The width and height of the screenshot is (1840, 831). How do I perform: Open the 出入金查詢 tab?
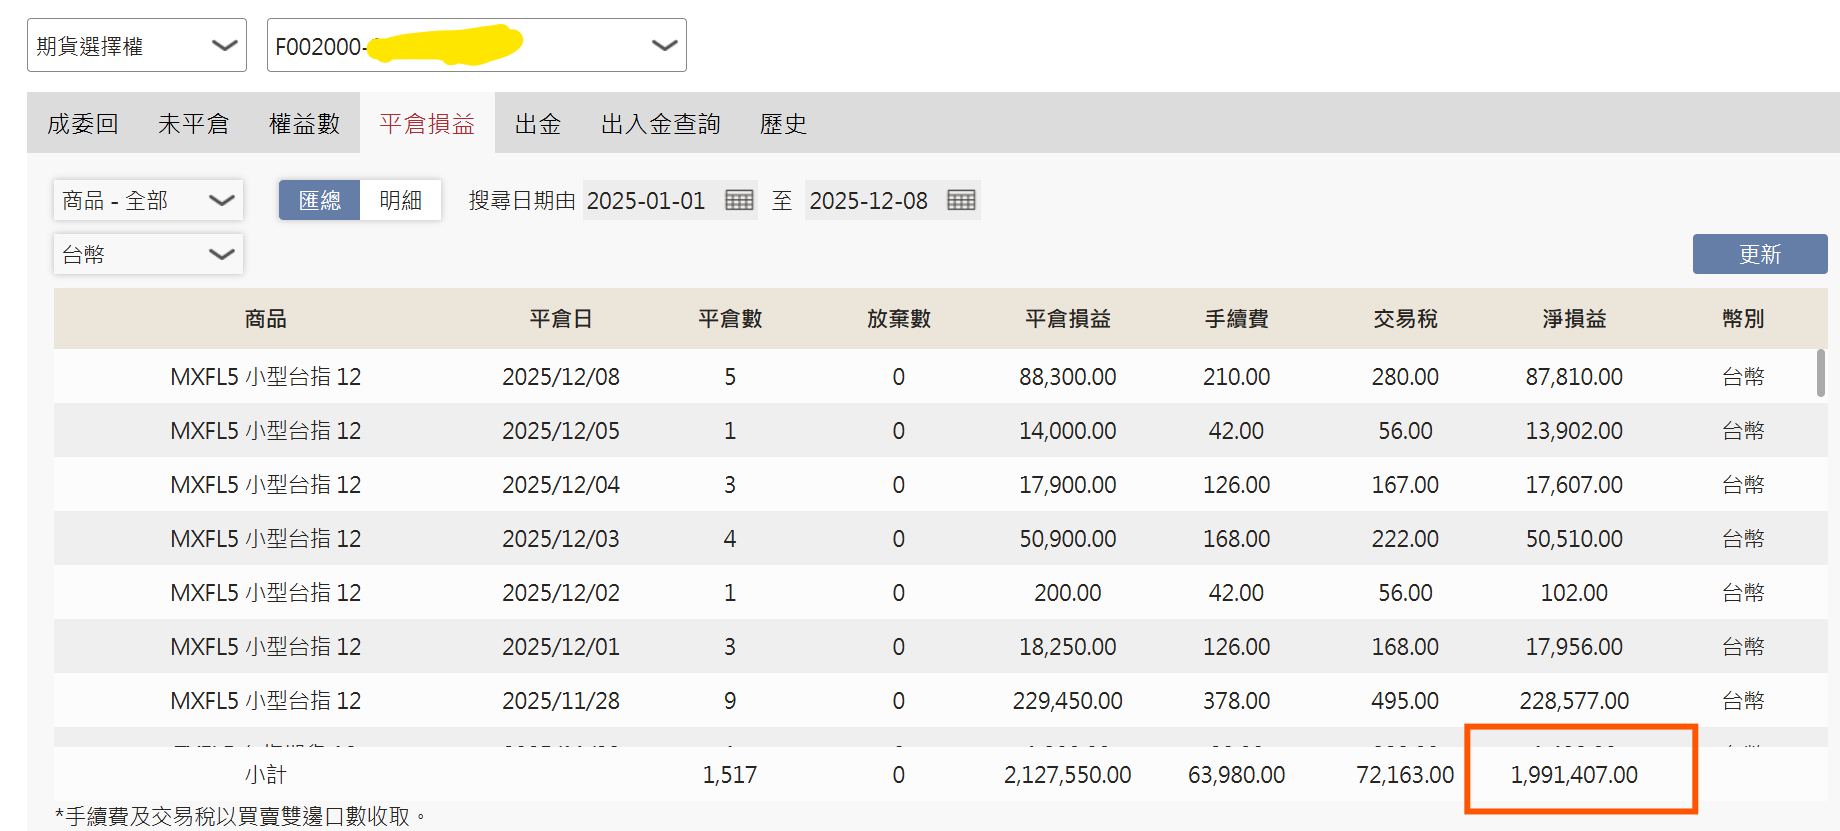point(660,123)
